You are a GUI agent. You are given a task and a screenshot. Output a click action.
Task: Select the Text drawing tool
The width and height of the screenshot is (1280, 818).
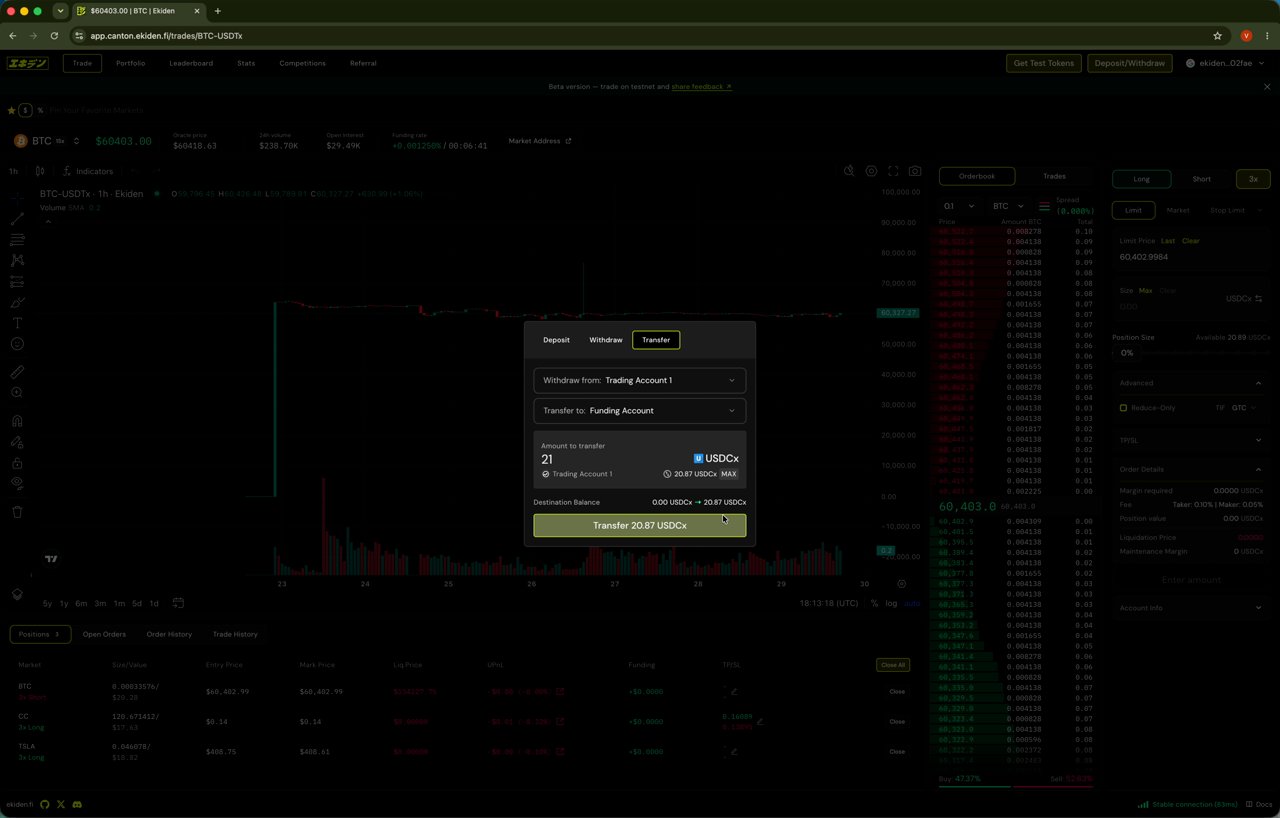[x=17, y=323]
